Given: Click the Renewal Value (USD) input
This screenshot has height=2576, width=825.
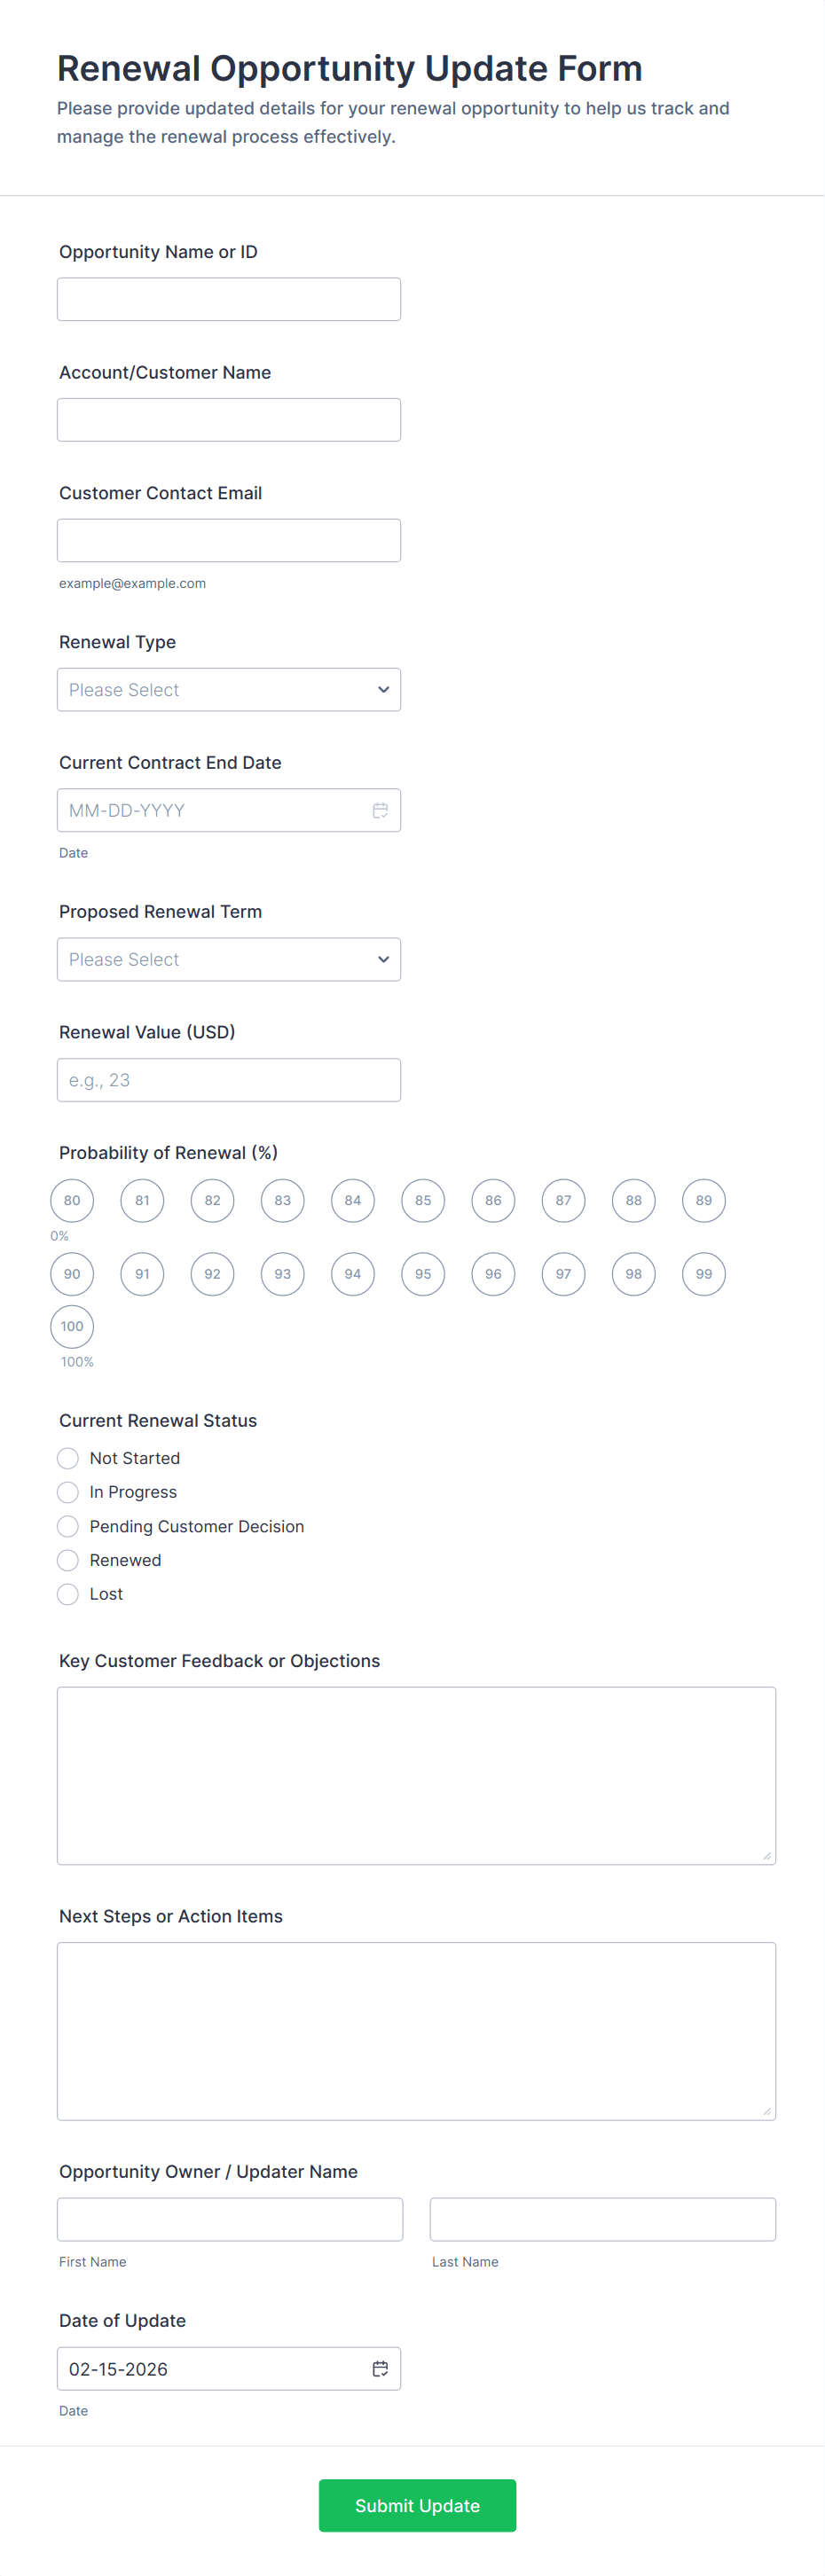Looking at the screenshot, I should (229, 1080).
